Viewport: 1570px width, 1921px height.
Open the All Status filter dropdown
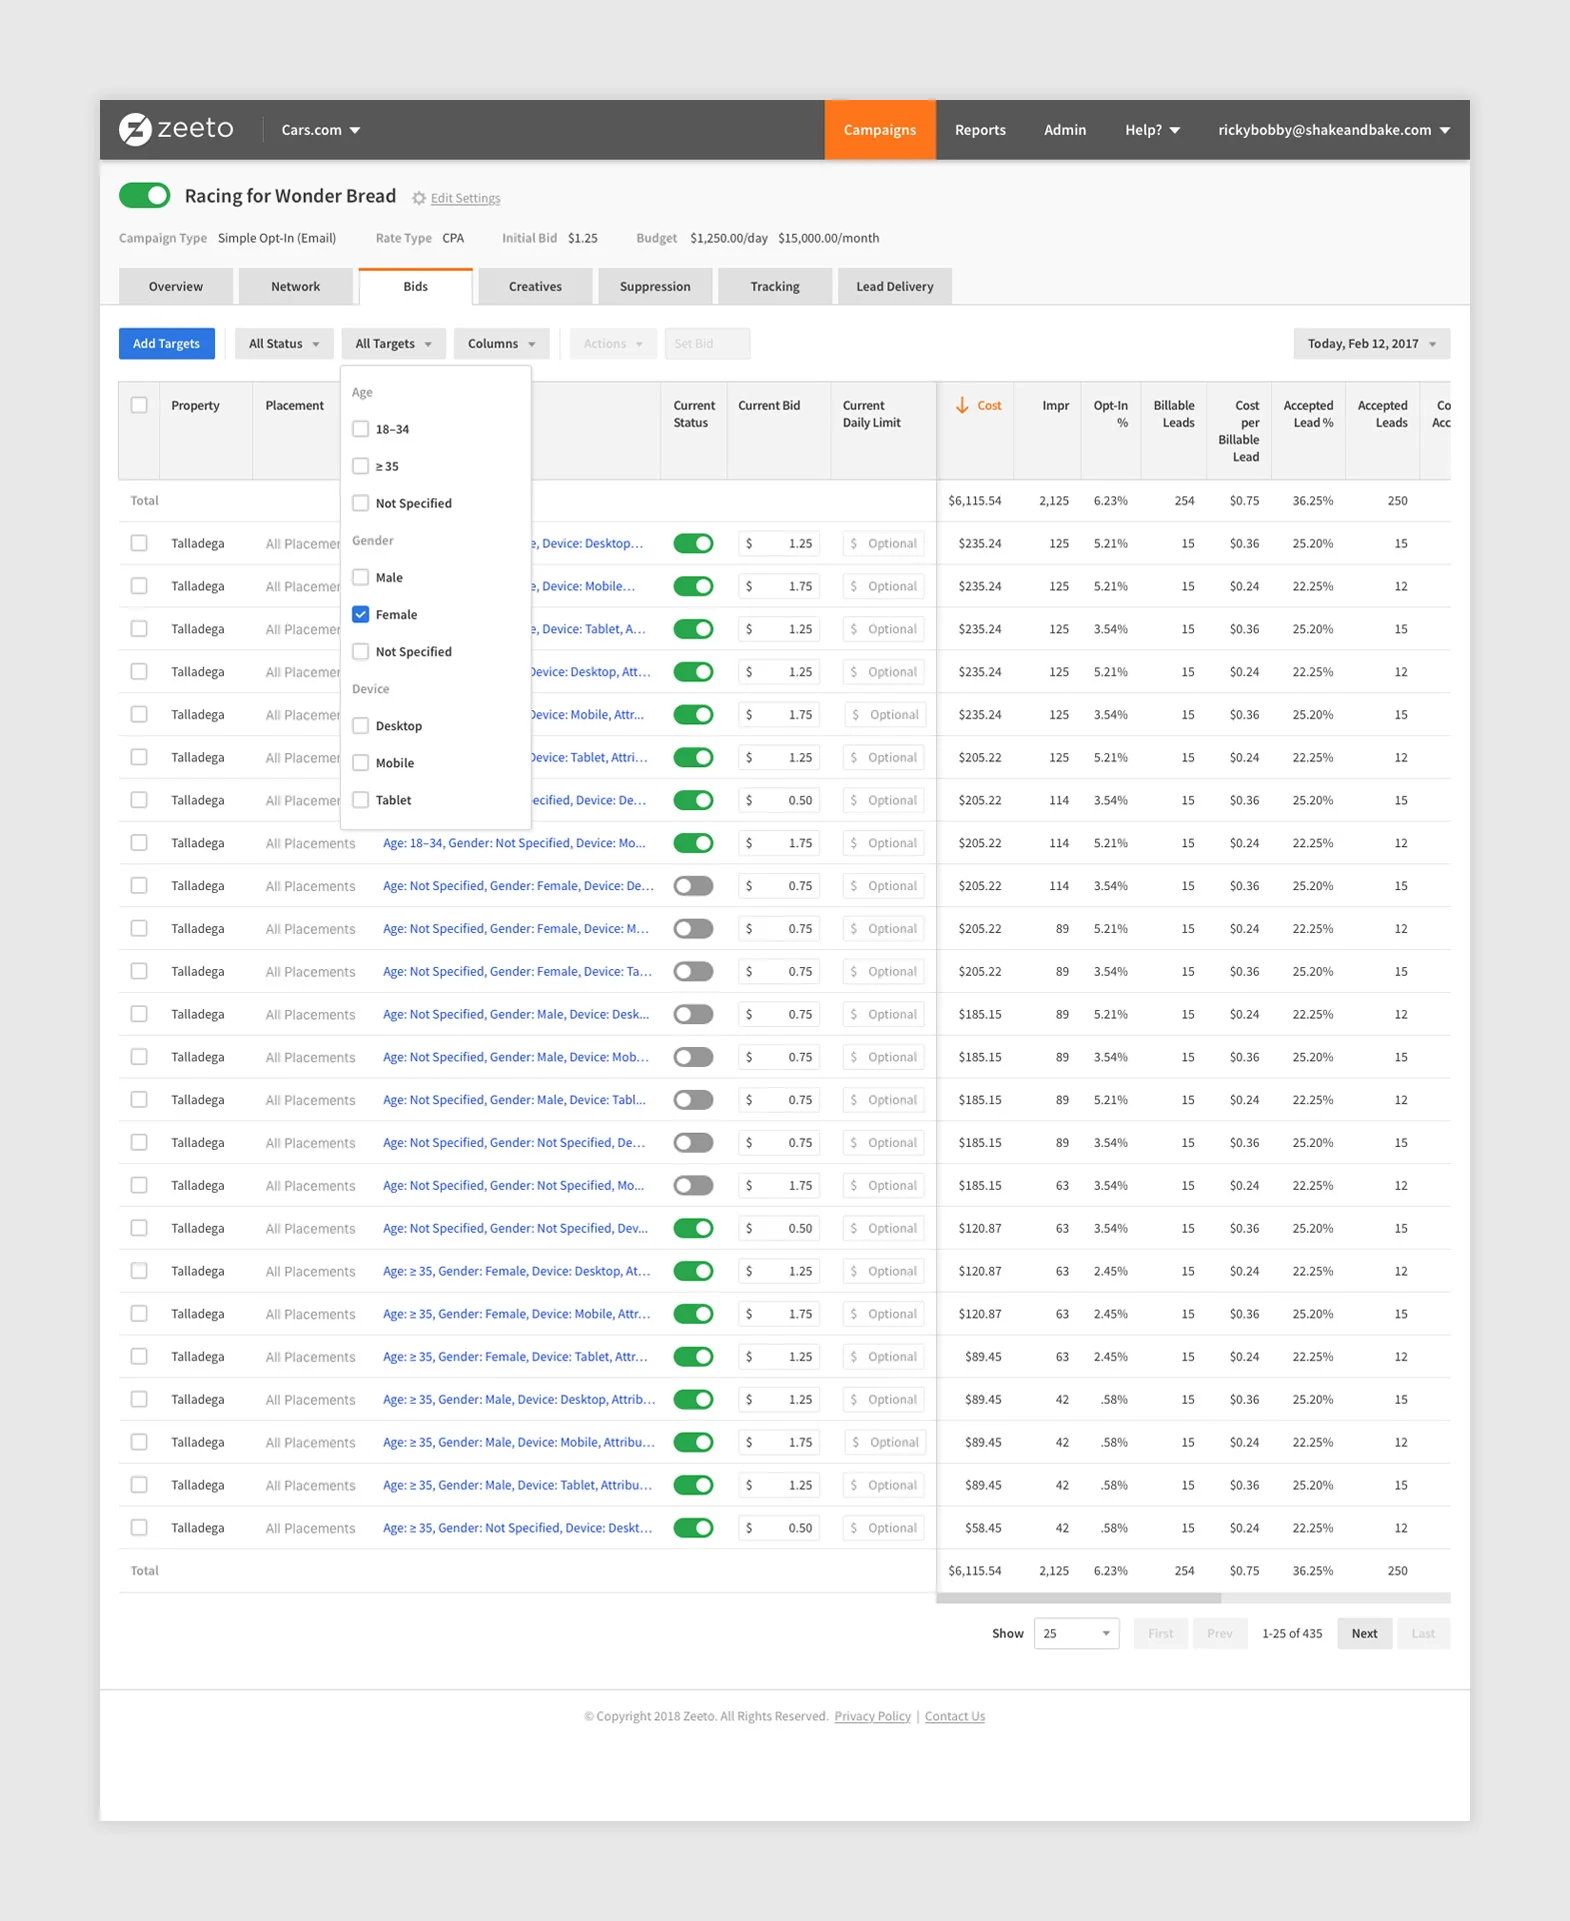(284, 344)
